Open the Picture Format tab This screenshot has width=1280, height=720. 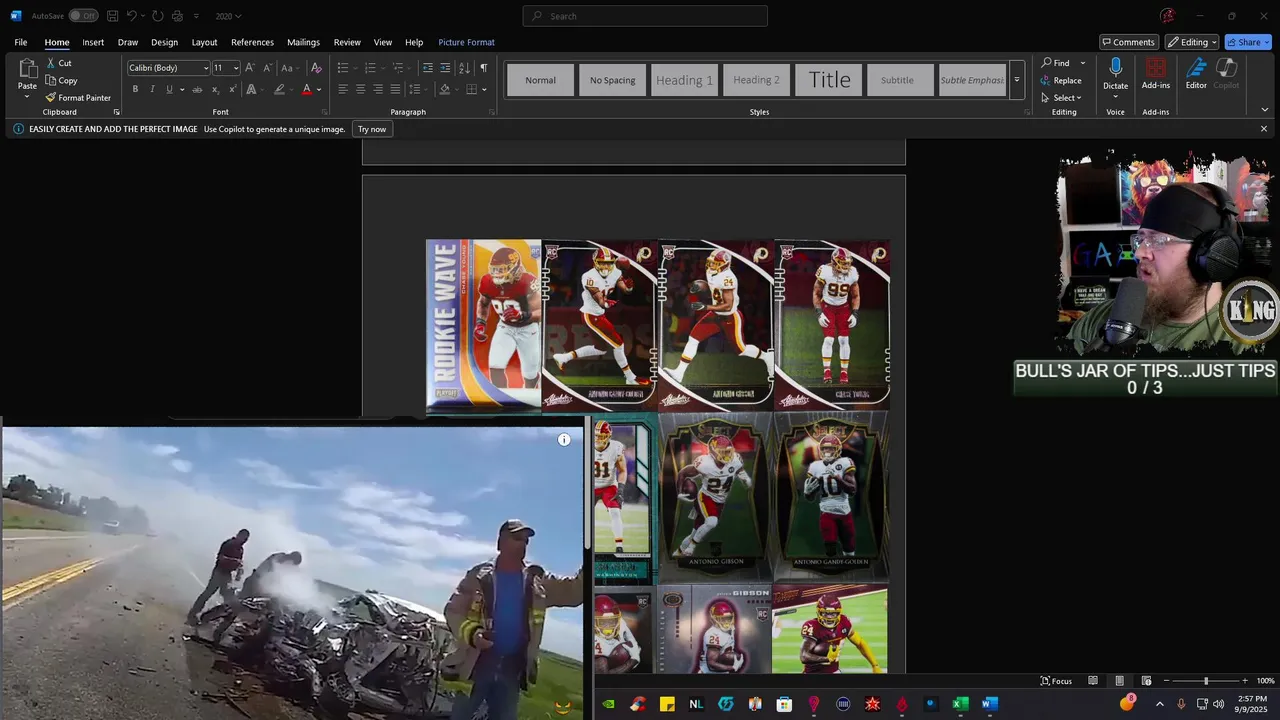coord(466,42)
